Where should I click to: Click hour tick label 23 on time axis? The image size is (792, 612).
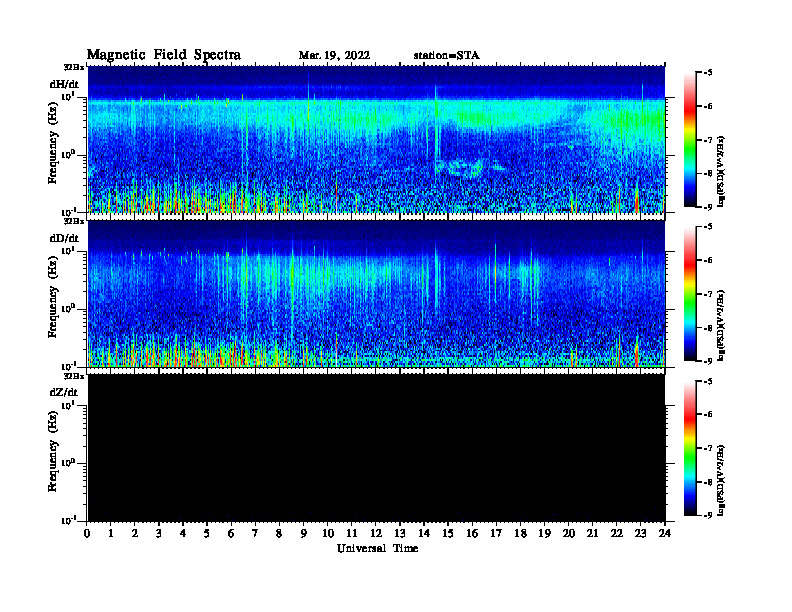click(640, 534)
